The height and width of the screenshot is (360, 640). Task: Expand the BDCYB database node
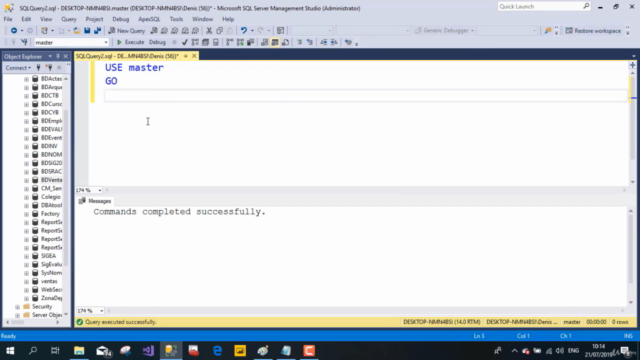click(x=27, y=113)
